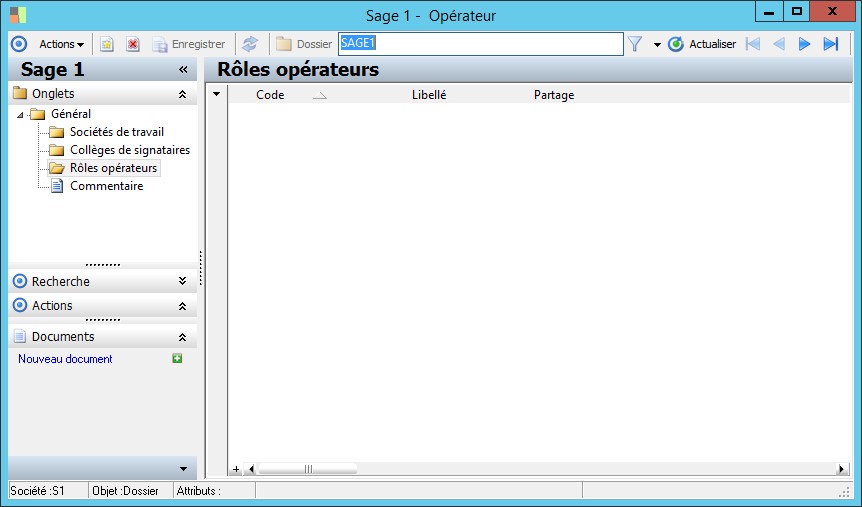
Task: Click the horizontal scrollbar thumb
Action: (x=308, y=469)
